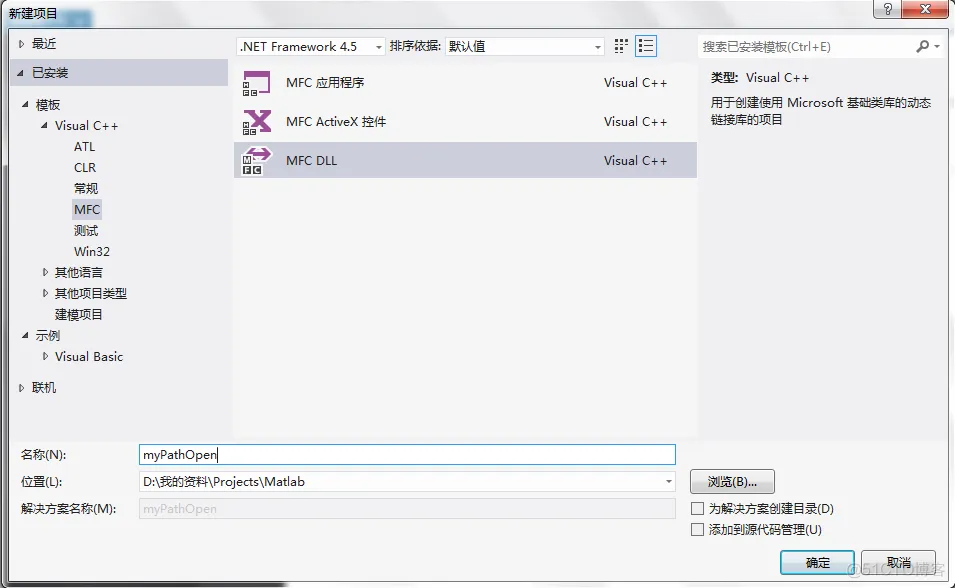
Task: Click 联机 label in the tree
Action: (44, 388)
